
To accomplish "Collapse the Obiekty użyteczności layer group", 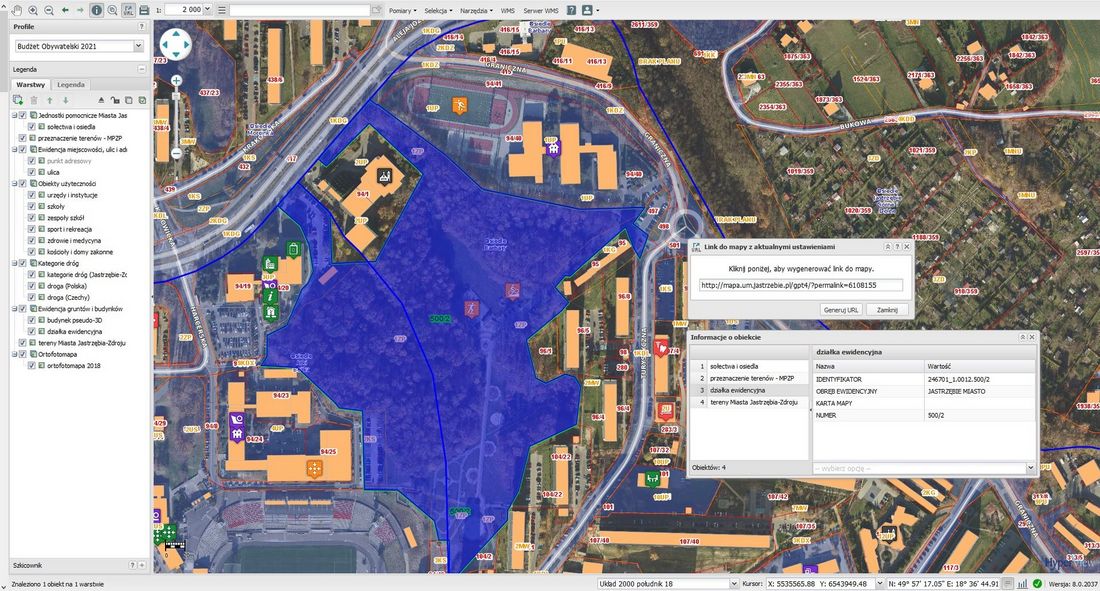I will point(14,183).
